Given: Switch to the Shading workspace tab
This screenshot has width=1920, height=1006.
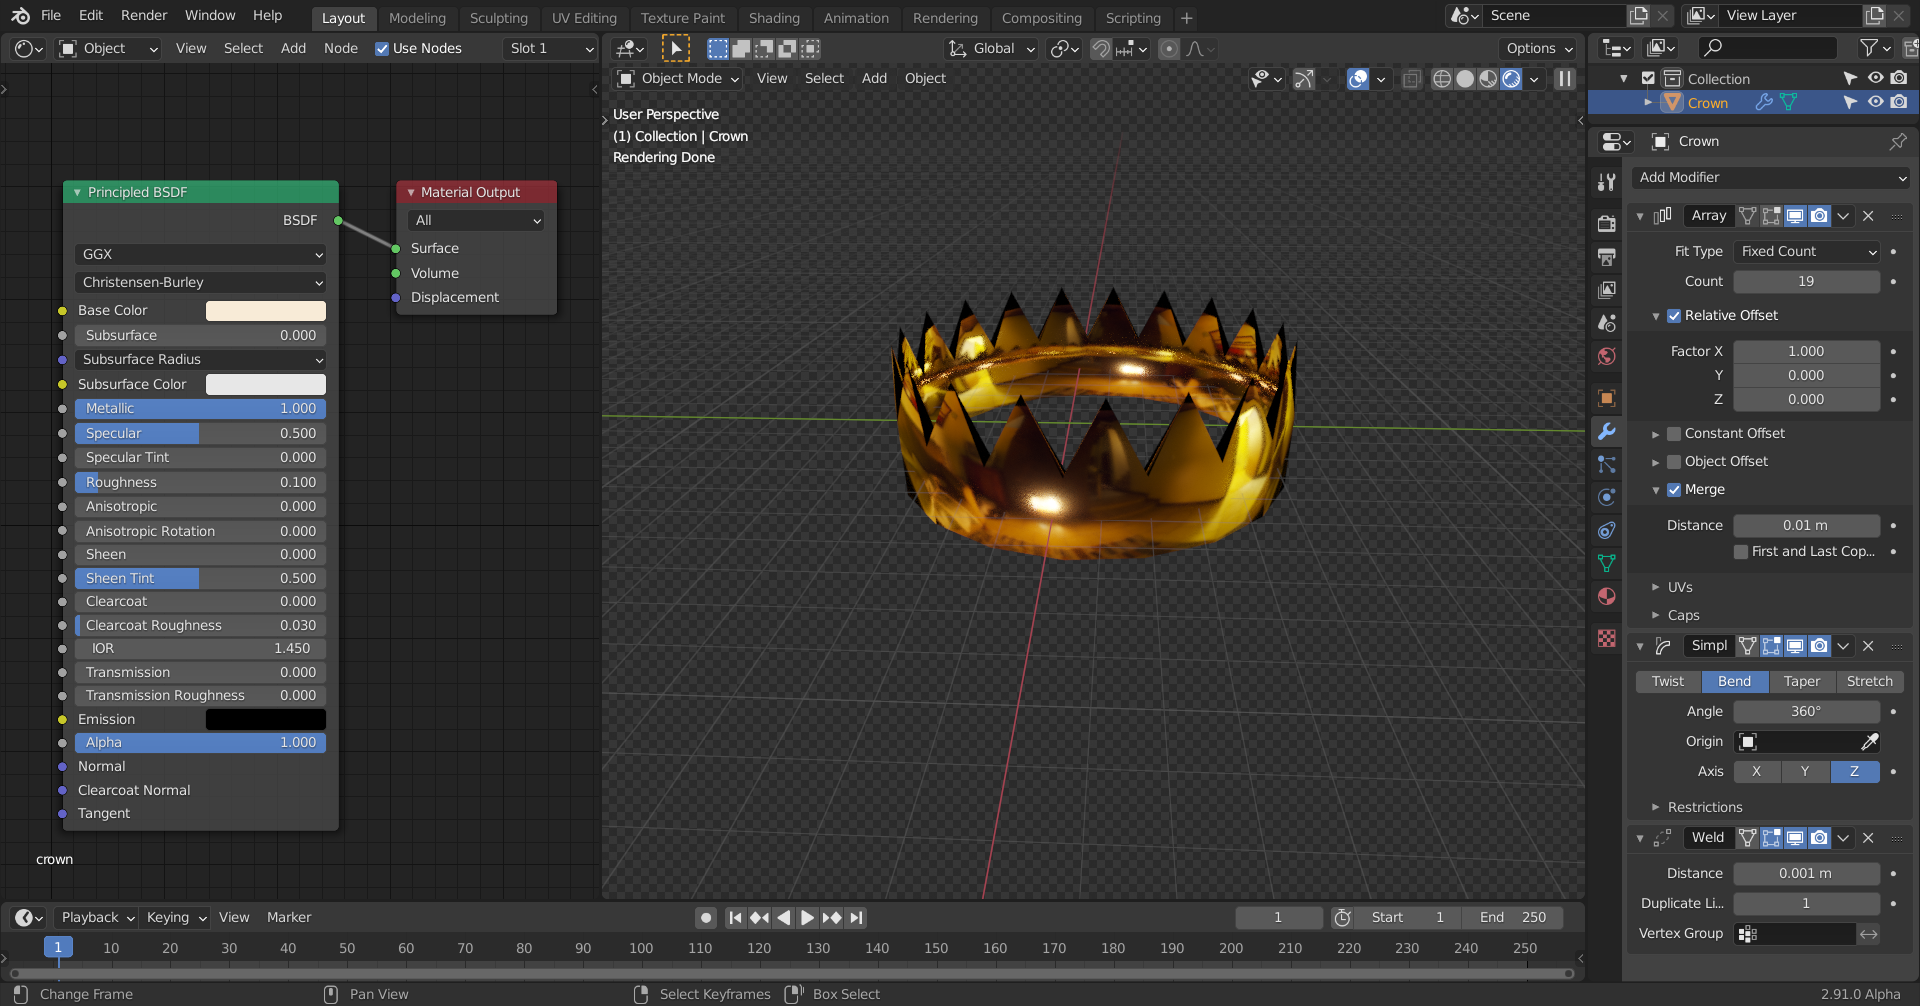Looking at the screenshot, I should coord(774,18).
